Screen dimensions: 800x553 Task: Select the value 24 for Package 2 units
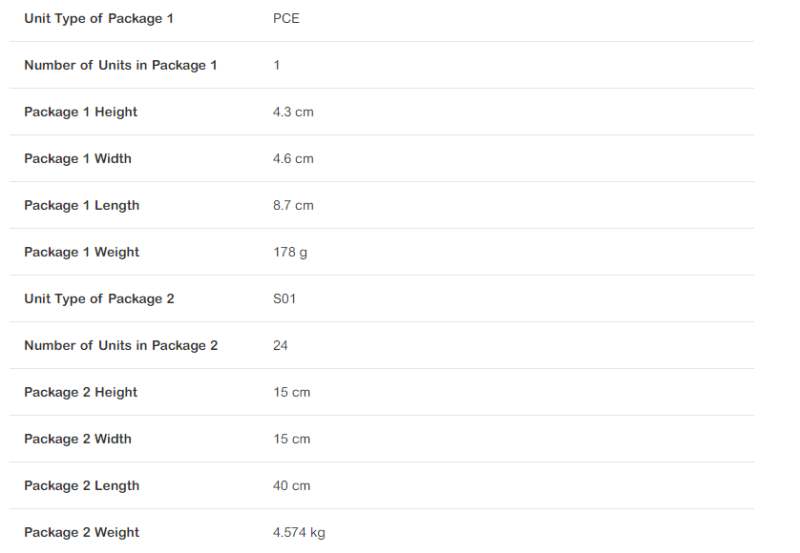pyautogui.click(x=281, y=346)
